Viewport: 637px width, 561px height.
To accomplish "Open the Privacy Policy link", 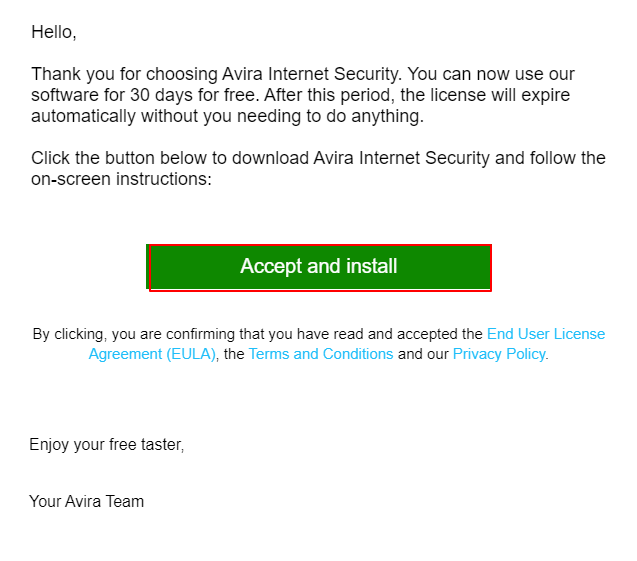I will pos(499,354).
